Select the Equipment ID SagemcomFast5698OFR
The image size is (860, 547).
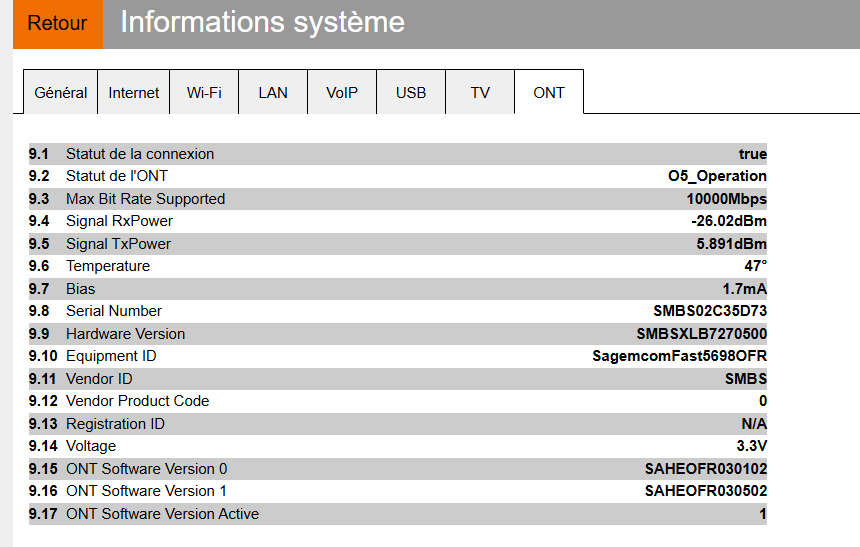pyautogui.click(x=680, y=356)
